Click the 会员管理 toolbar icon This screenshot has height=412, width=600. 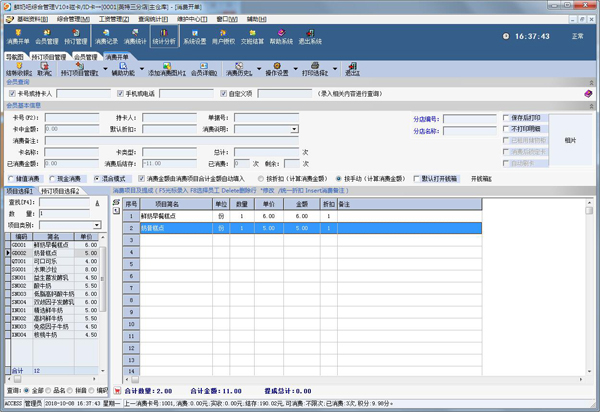pyautogui.click(x=47, y=36)
